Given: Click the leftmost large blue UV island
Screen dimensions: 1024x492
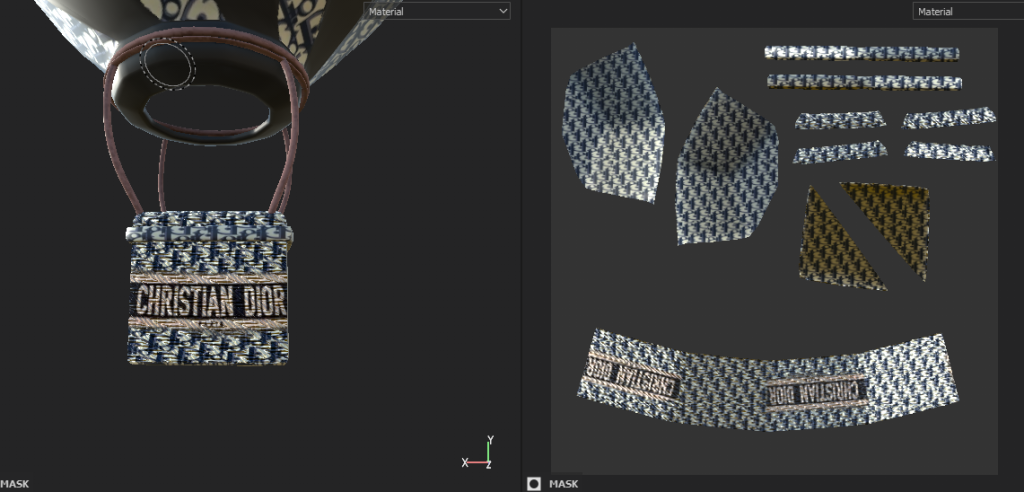Looking at the screenshot, I should tap(612, 124).
